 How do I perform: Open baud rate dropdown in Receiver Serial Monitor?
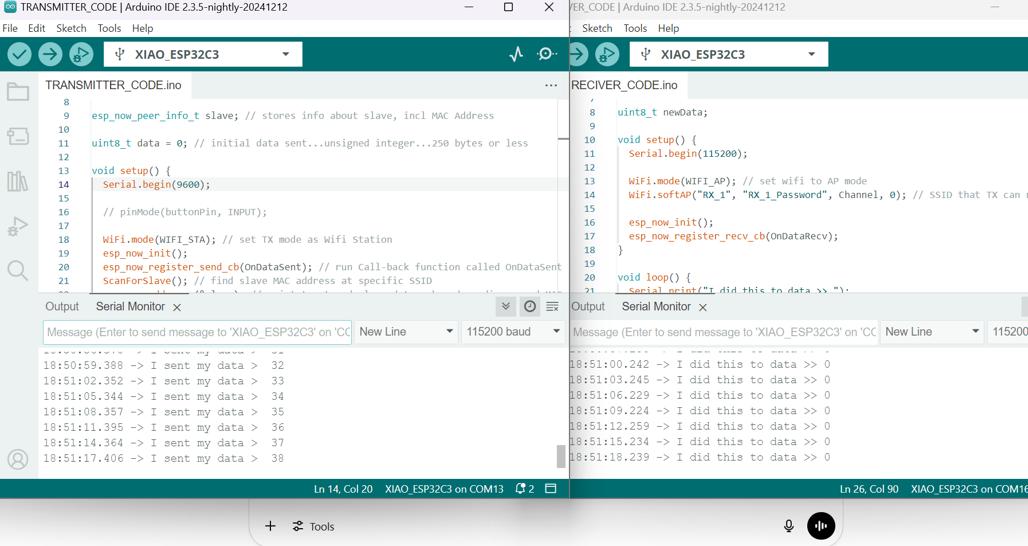pyautogui.click(x=1008, y=332)
